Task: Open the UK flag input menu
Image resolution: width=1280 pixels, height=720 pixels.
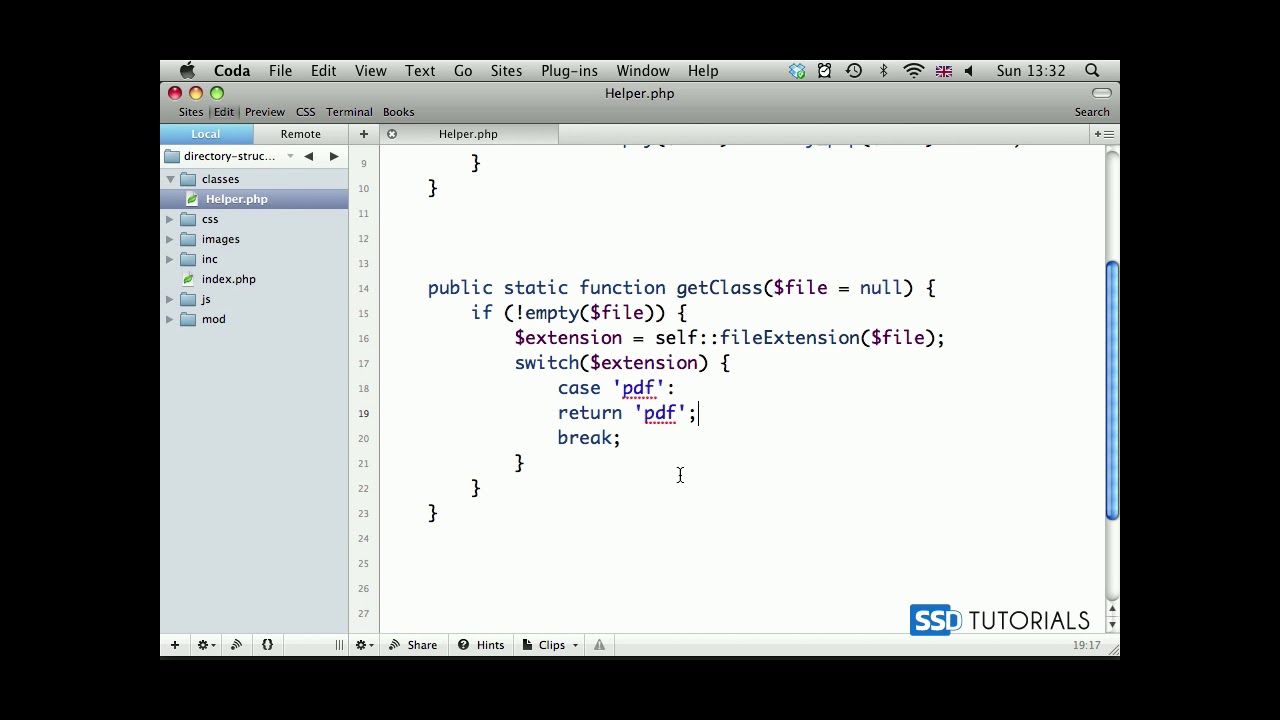Action: tap(943, 71)
